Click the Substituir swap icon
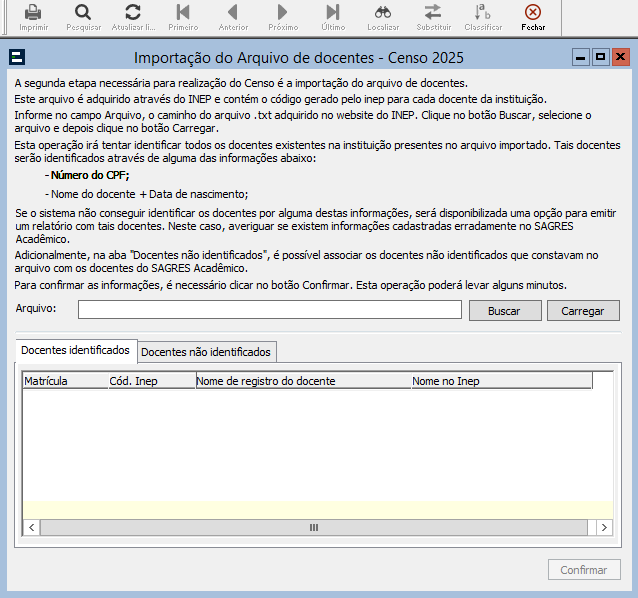This screenshot has width=638, height=598. (433, 13)
